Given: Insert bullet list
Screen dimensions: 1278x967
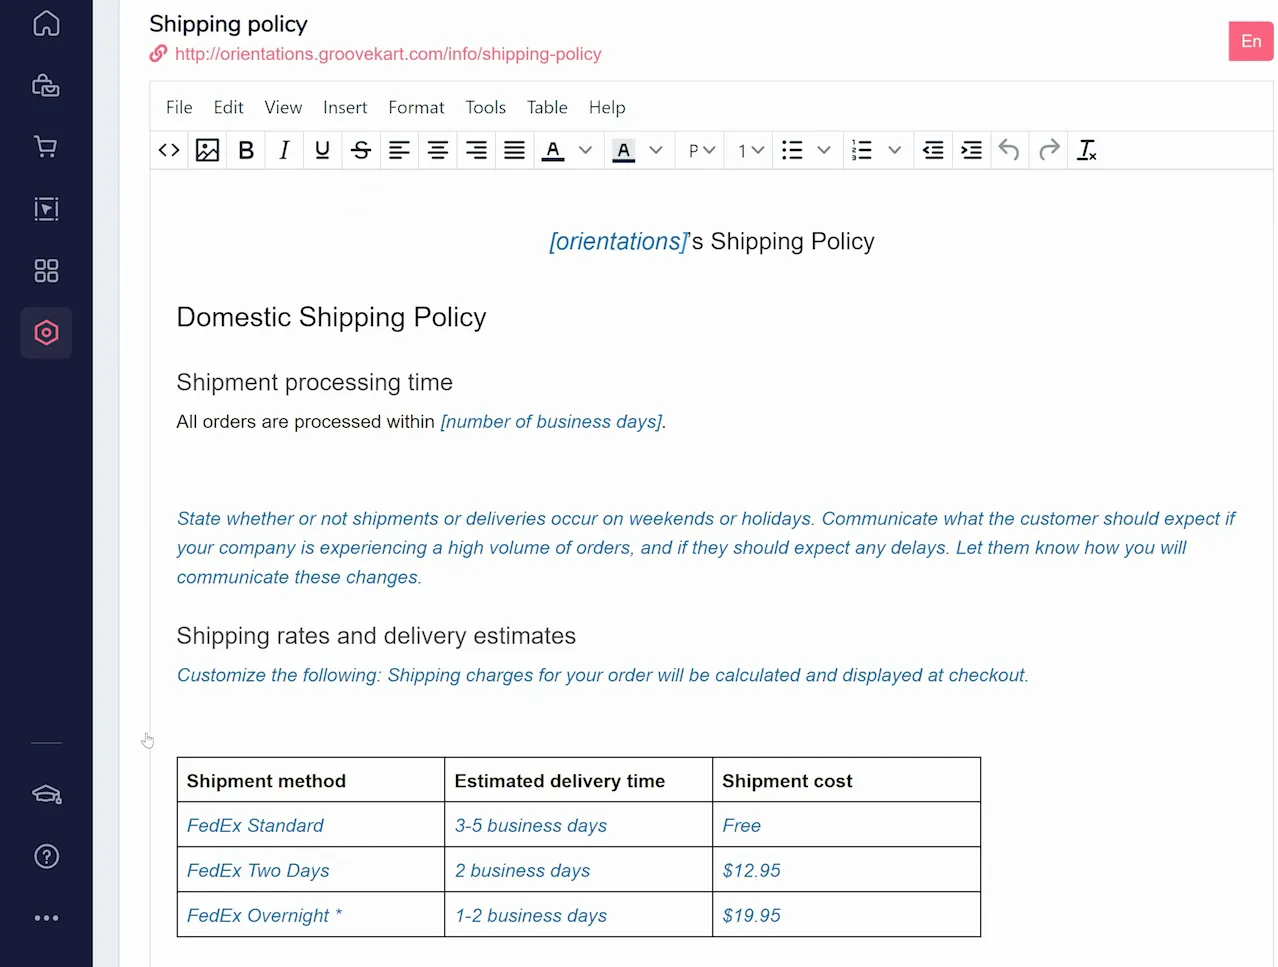Looking at the screenshot, I should [792, 150].
